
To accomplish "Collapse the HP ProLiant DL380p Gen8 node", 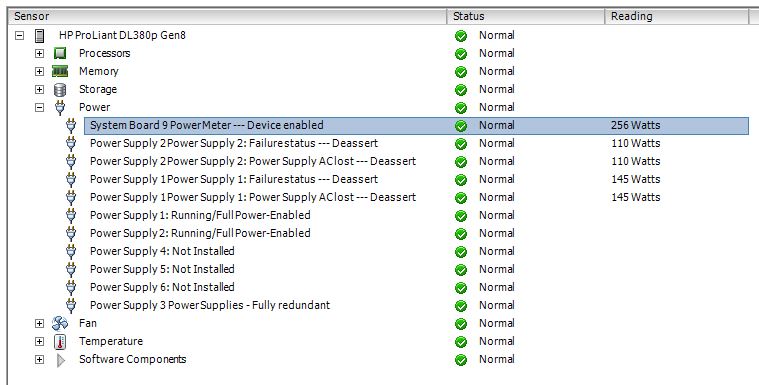I will click(19, 35).
